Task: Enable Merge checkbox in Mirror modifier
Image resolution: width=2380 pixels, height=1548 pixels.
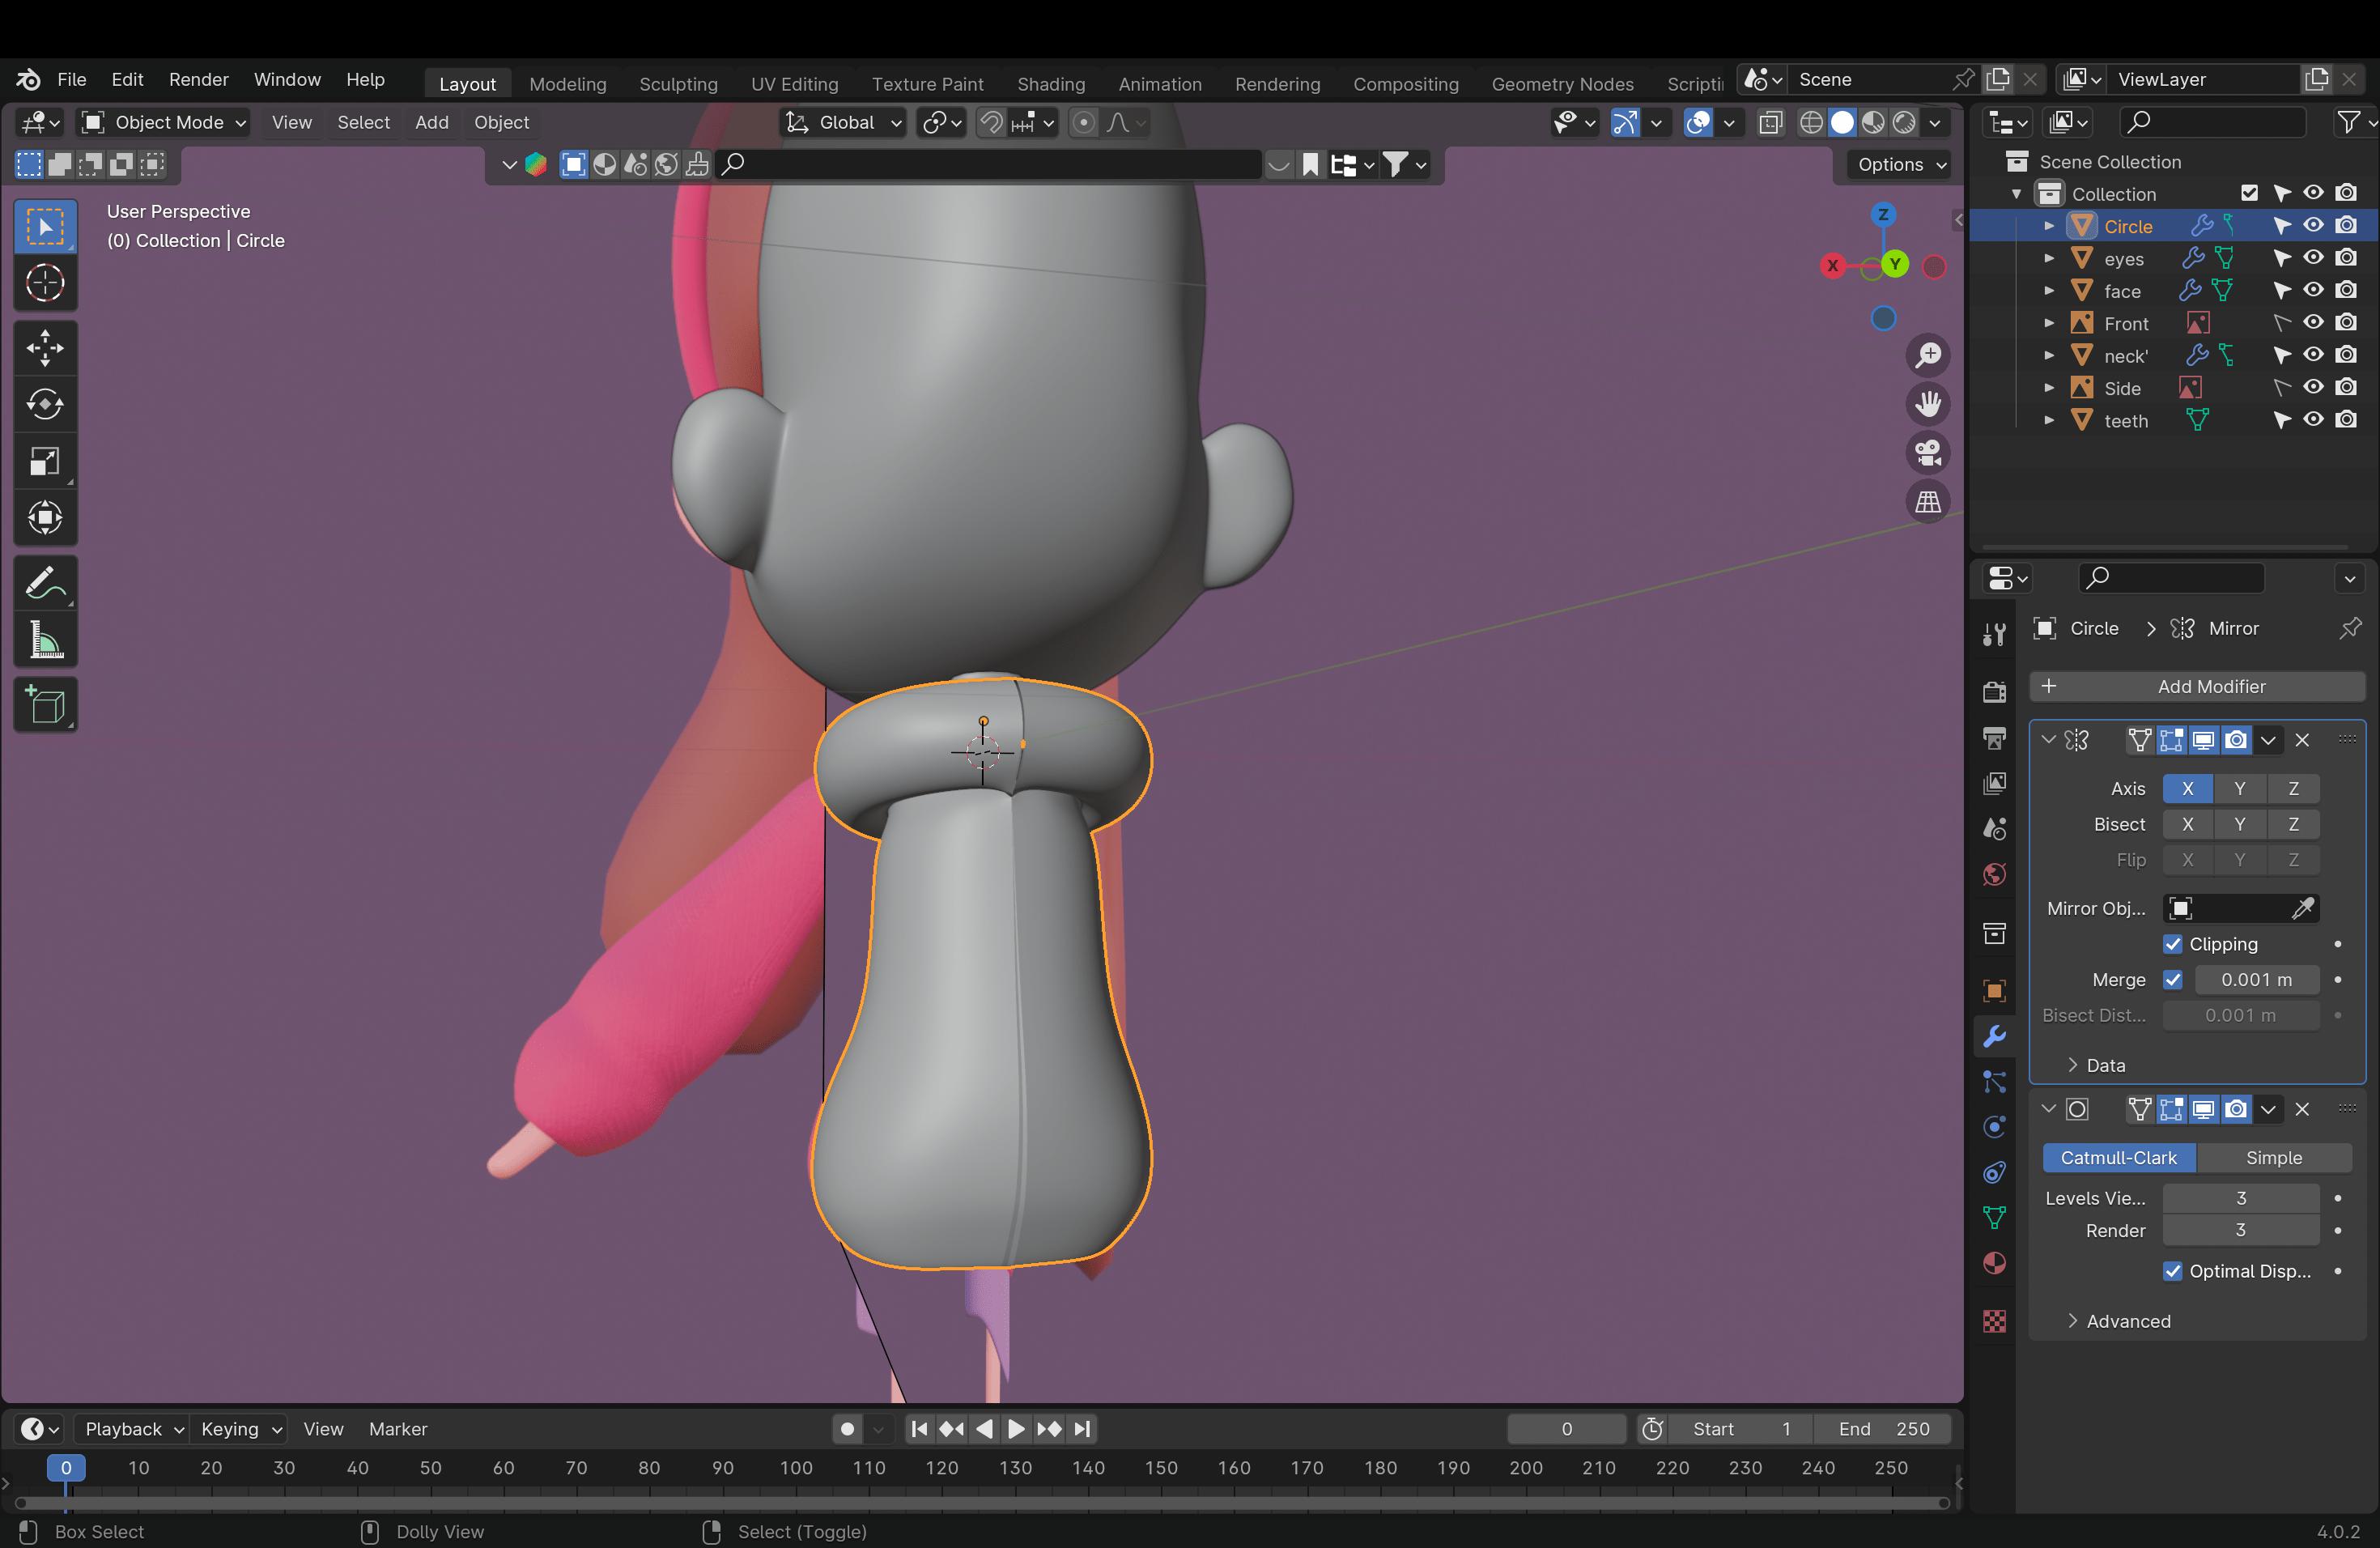Action: pyautogui.click(x=2172, y=979)
